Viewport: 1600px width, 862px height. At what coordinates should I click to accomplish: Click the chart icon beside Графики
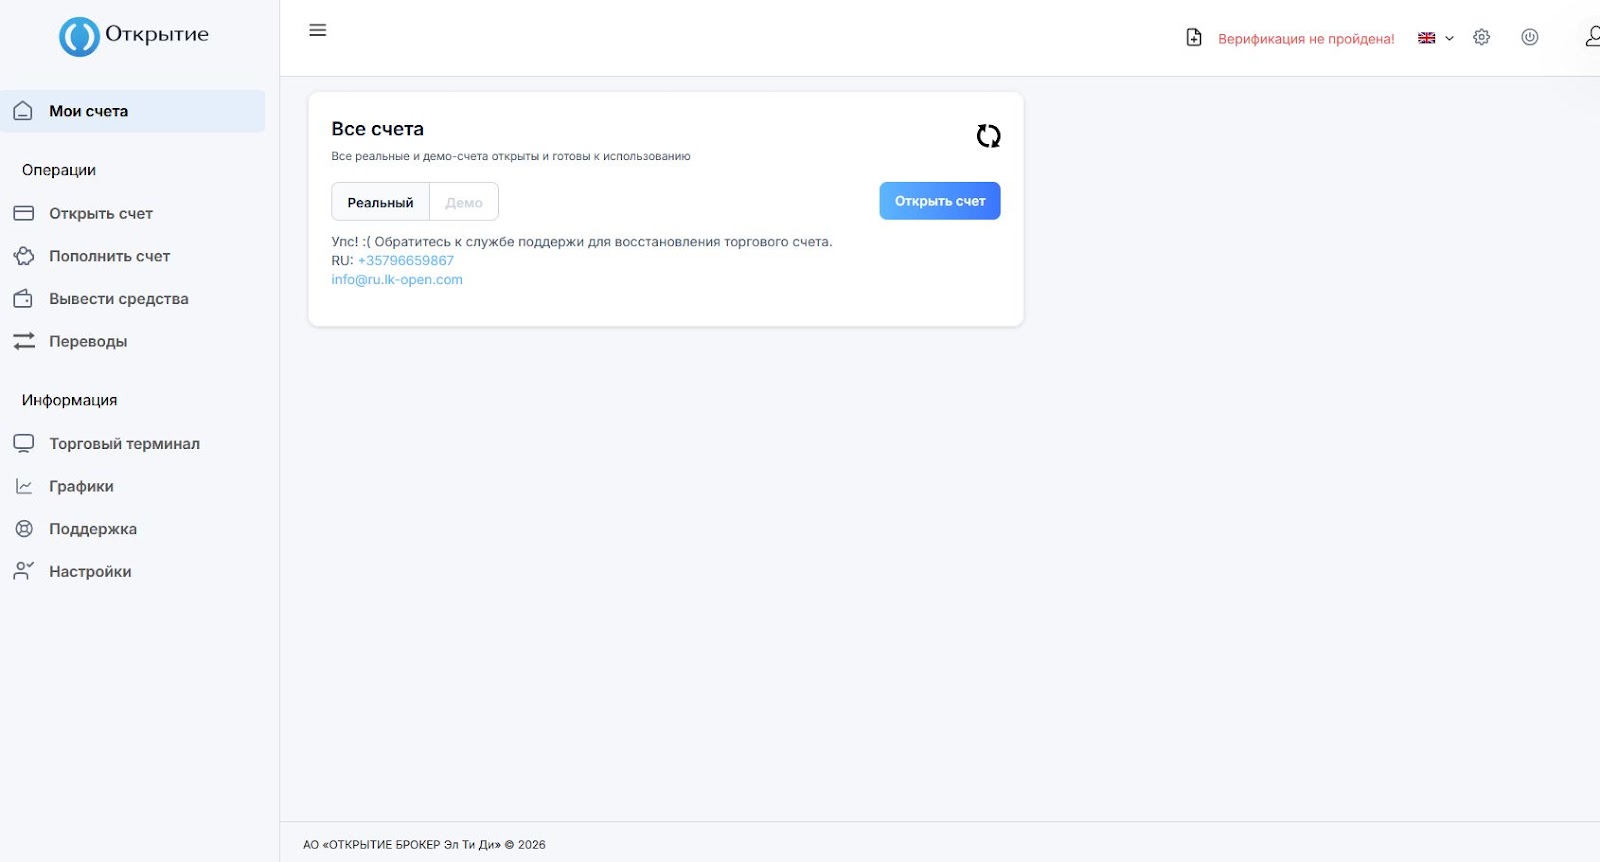[x=23, y=486]
